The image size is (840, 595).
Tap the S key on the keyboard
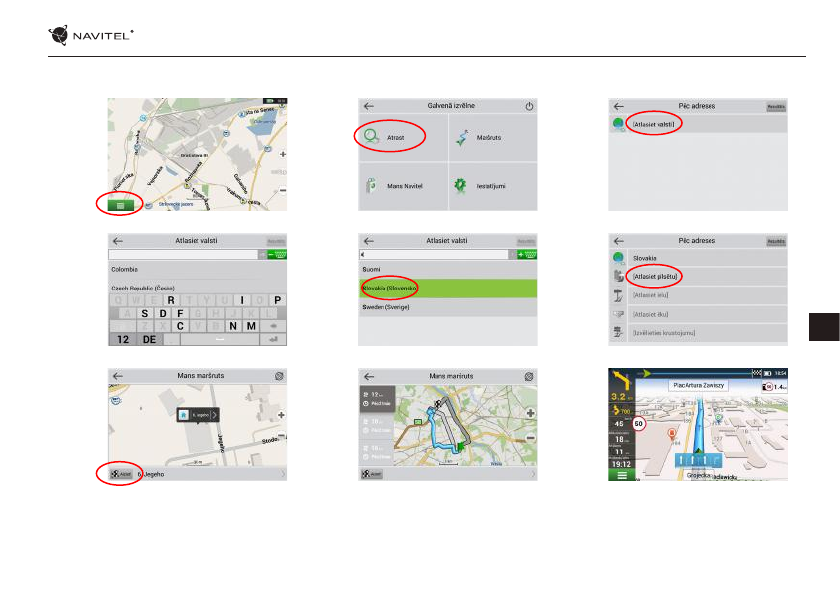pos(145,313)
